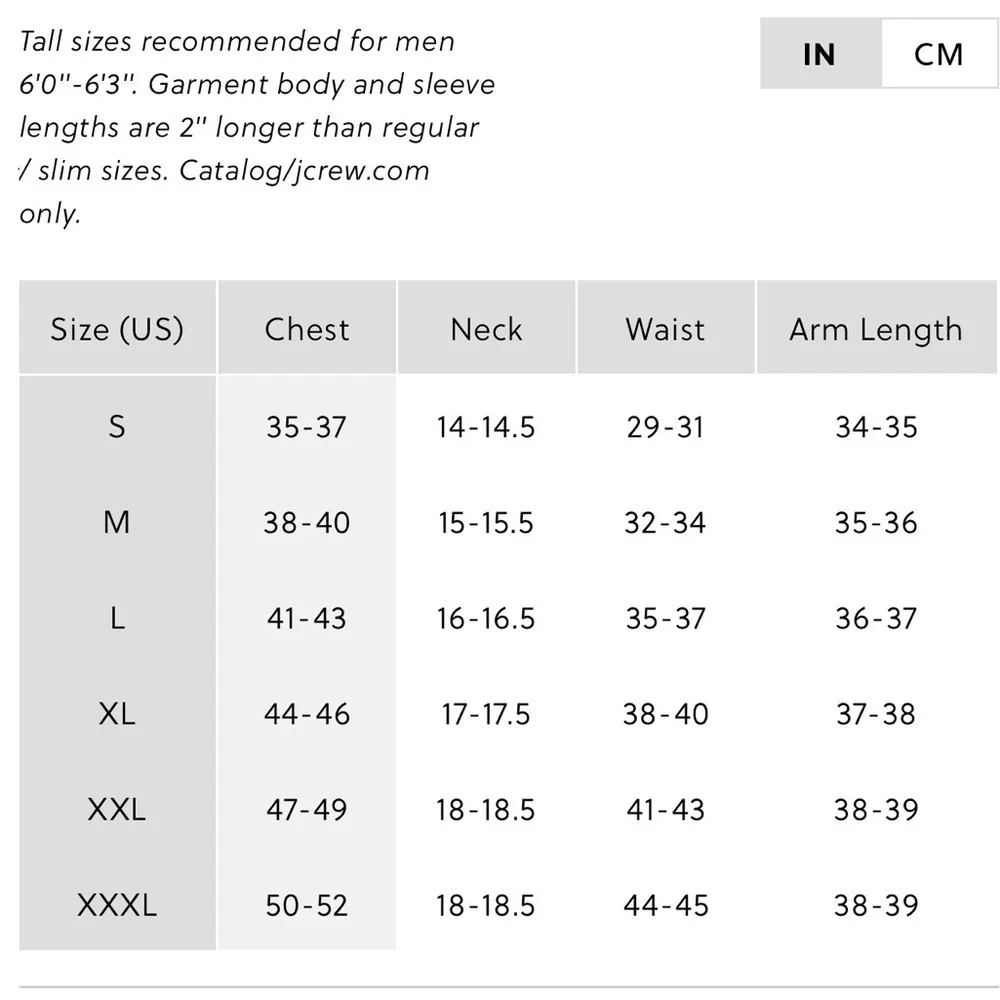Select the Waist column header

(x=666, y=327)
